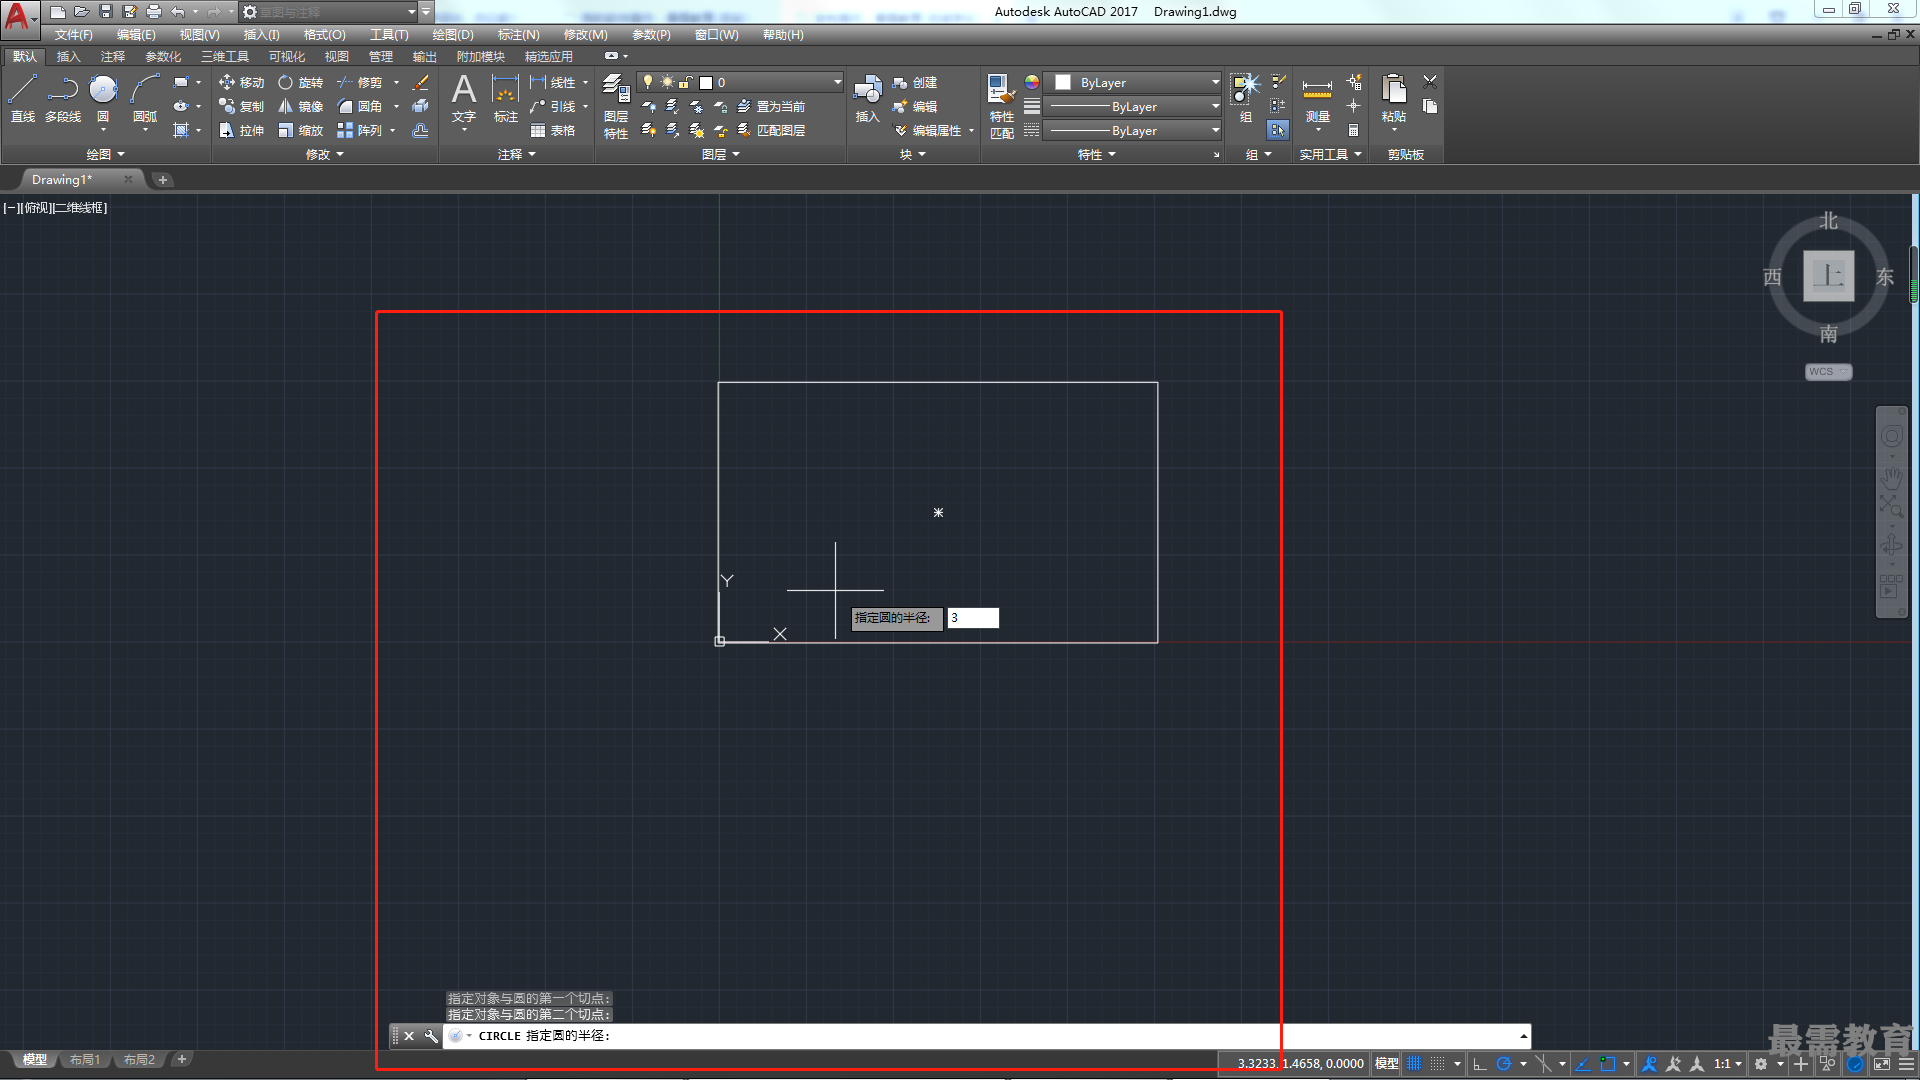The image size is (1920, 1080).
Task: Click the quick calculator icon
Action: tap(1353, 130)
